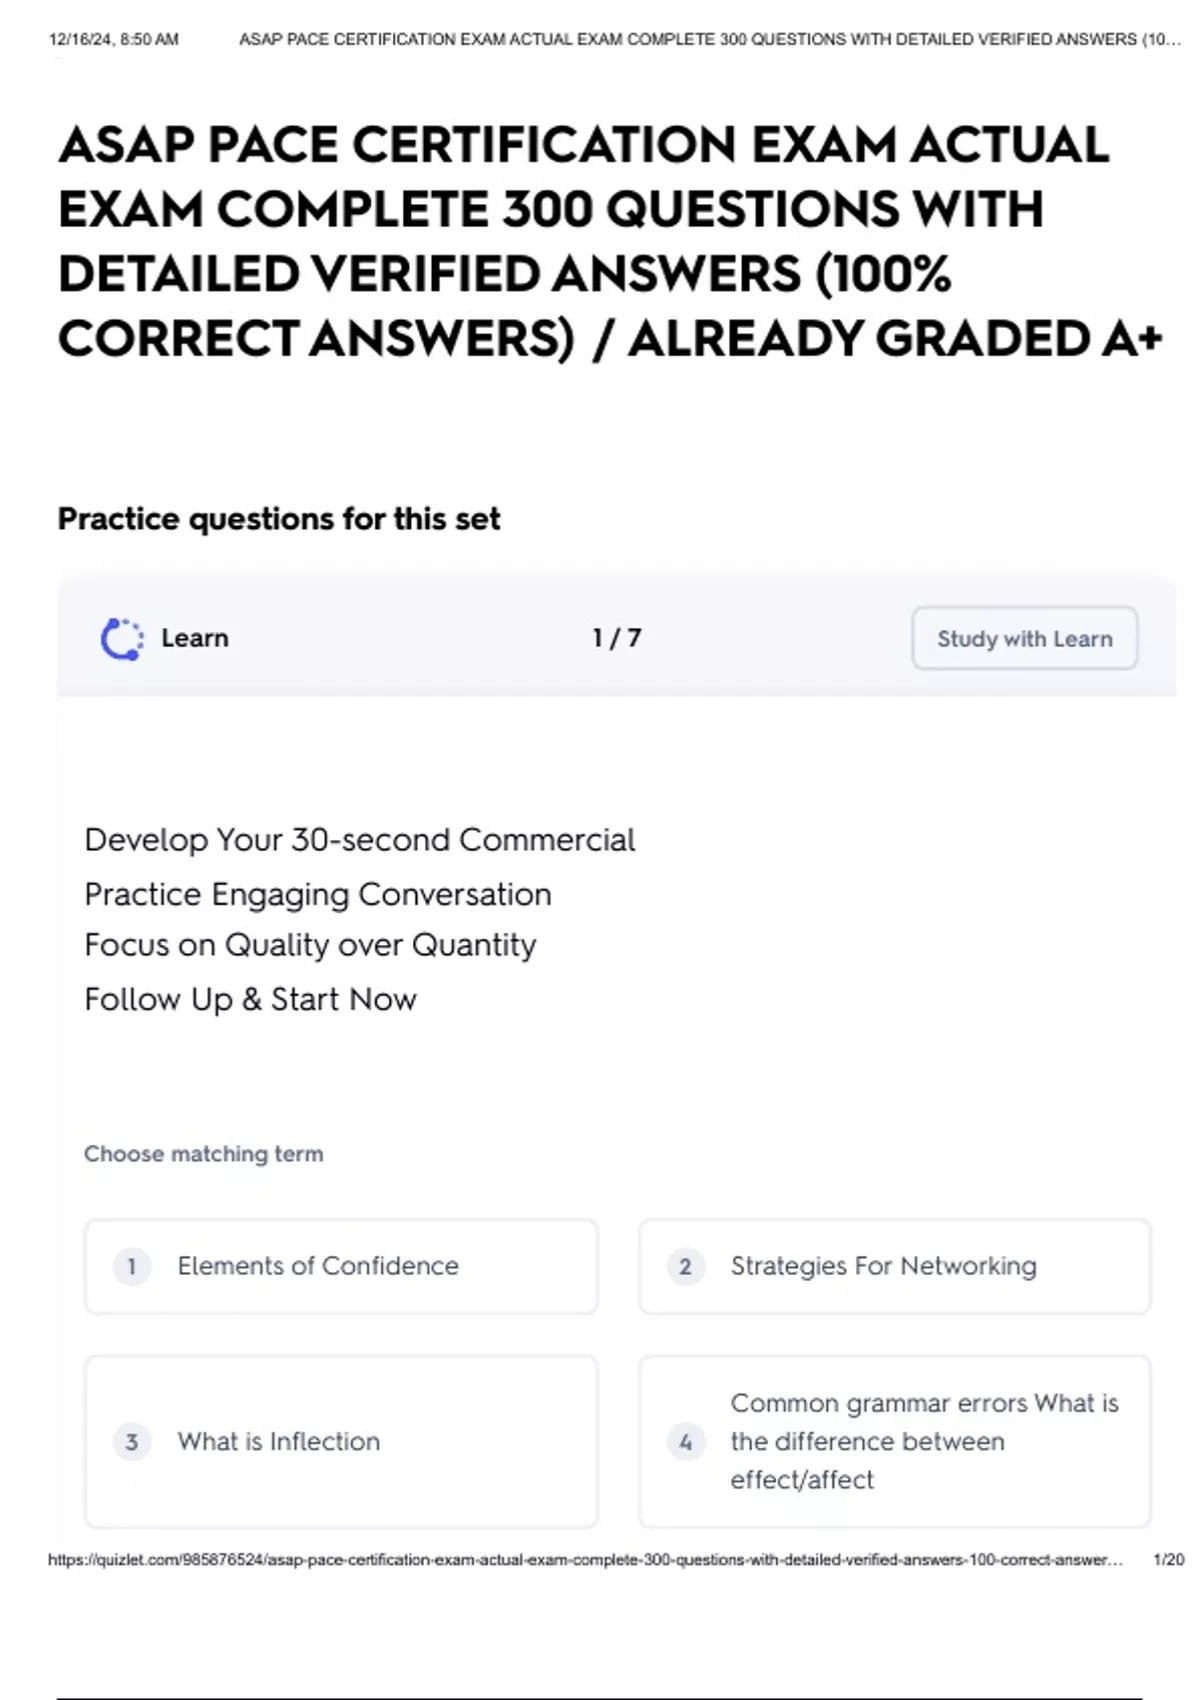Click the number 2 badge icon
Screen dimensions: 1200x1700
pos(686,1267)
